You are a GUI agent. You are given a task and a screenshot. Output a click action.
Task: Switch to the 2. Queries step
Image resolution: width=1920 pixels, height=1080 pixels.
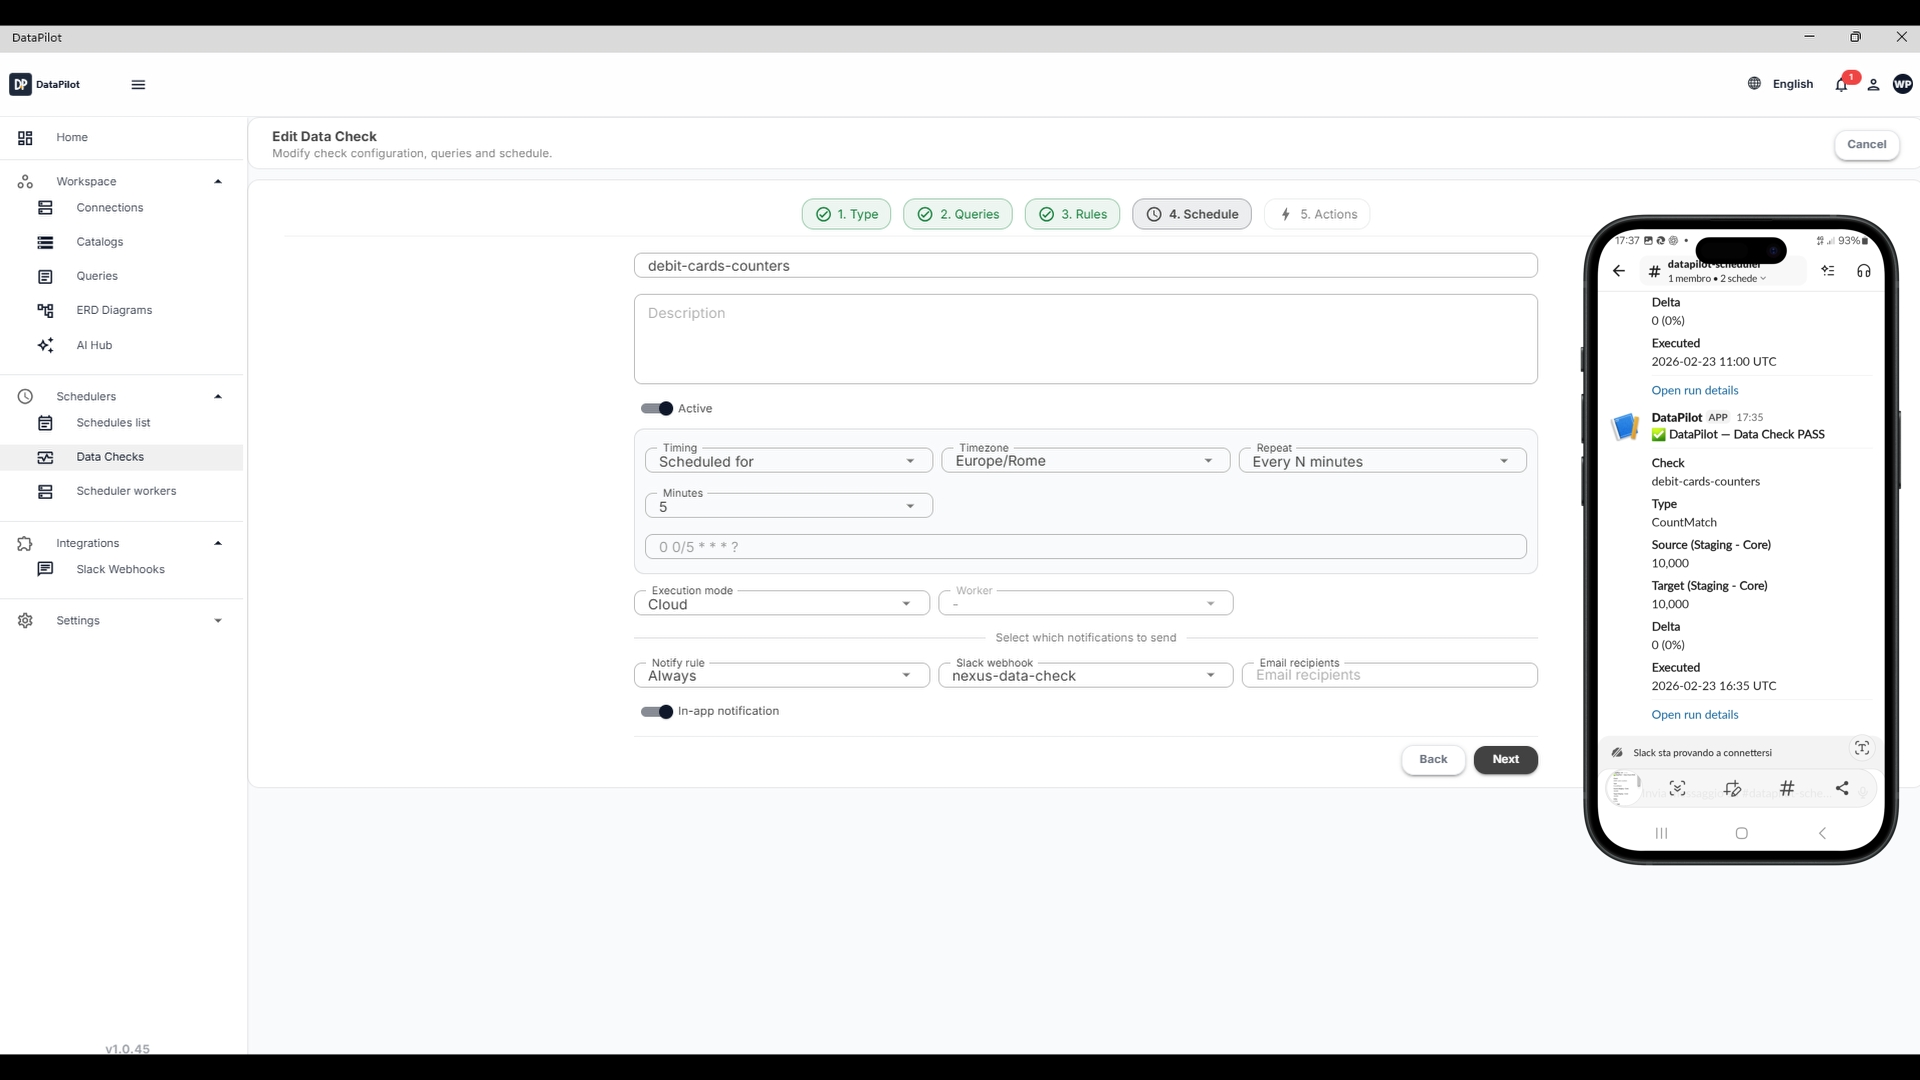click(957, 214)
